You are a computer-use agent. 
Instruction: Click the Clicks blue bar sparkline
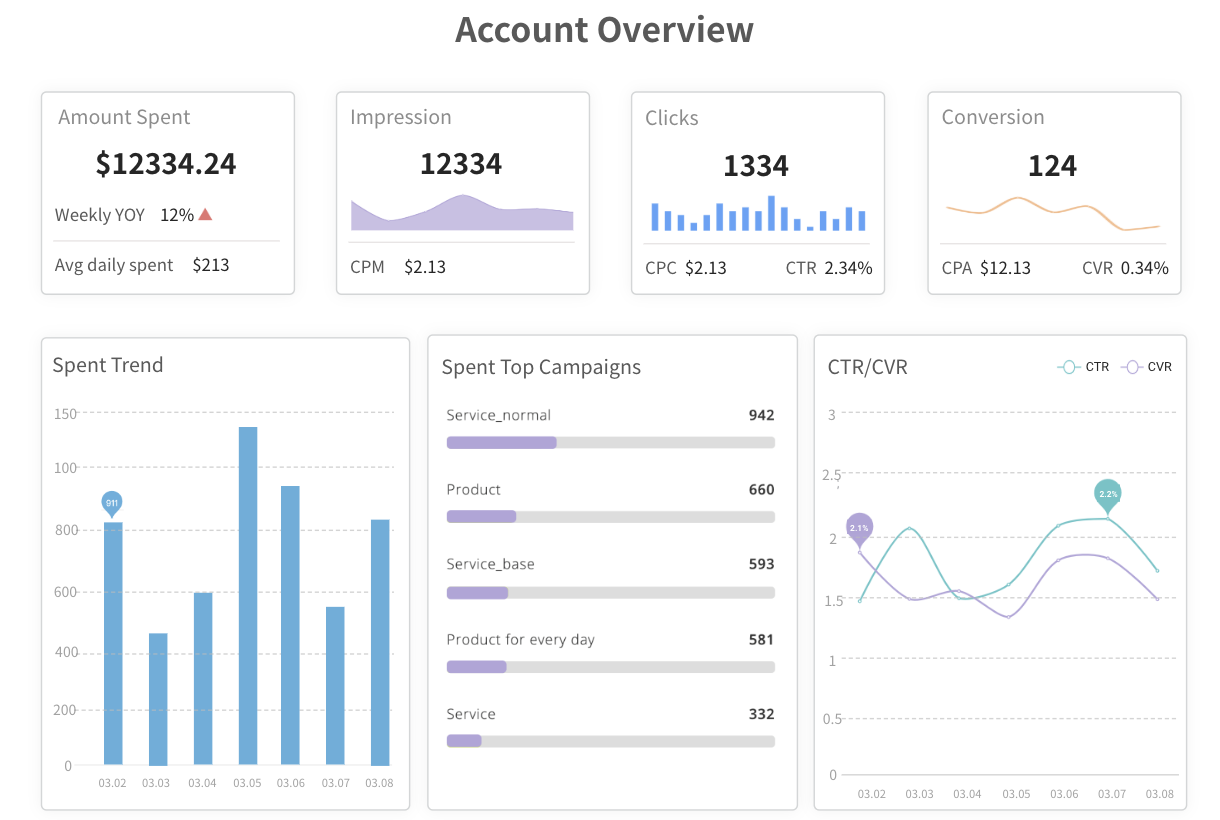[x=757, y=215]
